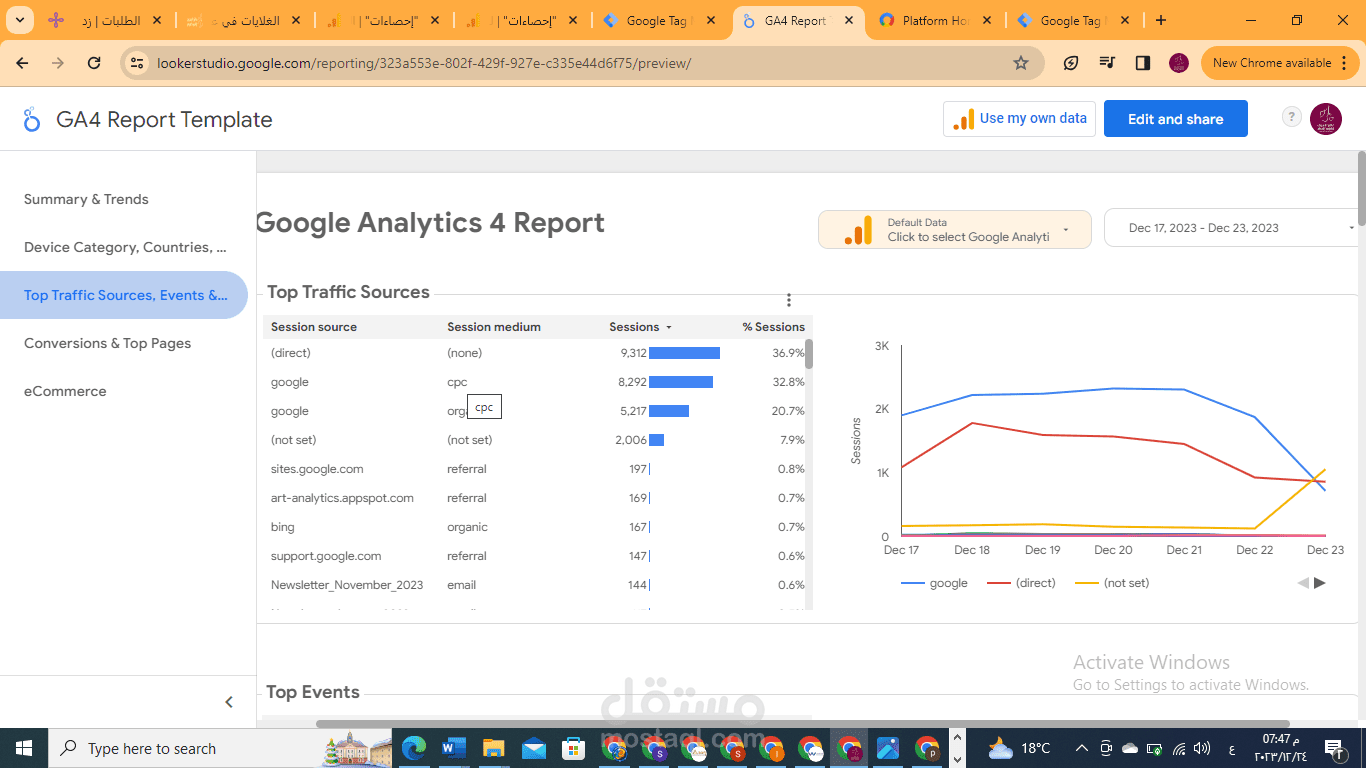Viewport: 1366px width, 768px height.
Task: Open the Windows Start menu
Action: pos(24,748)
